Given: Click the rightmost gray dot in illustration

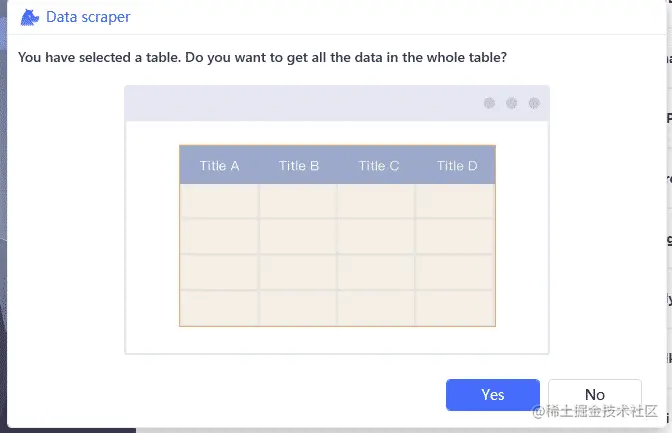Looking at the screenshot, I should tap(534, 103).
